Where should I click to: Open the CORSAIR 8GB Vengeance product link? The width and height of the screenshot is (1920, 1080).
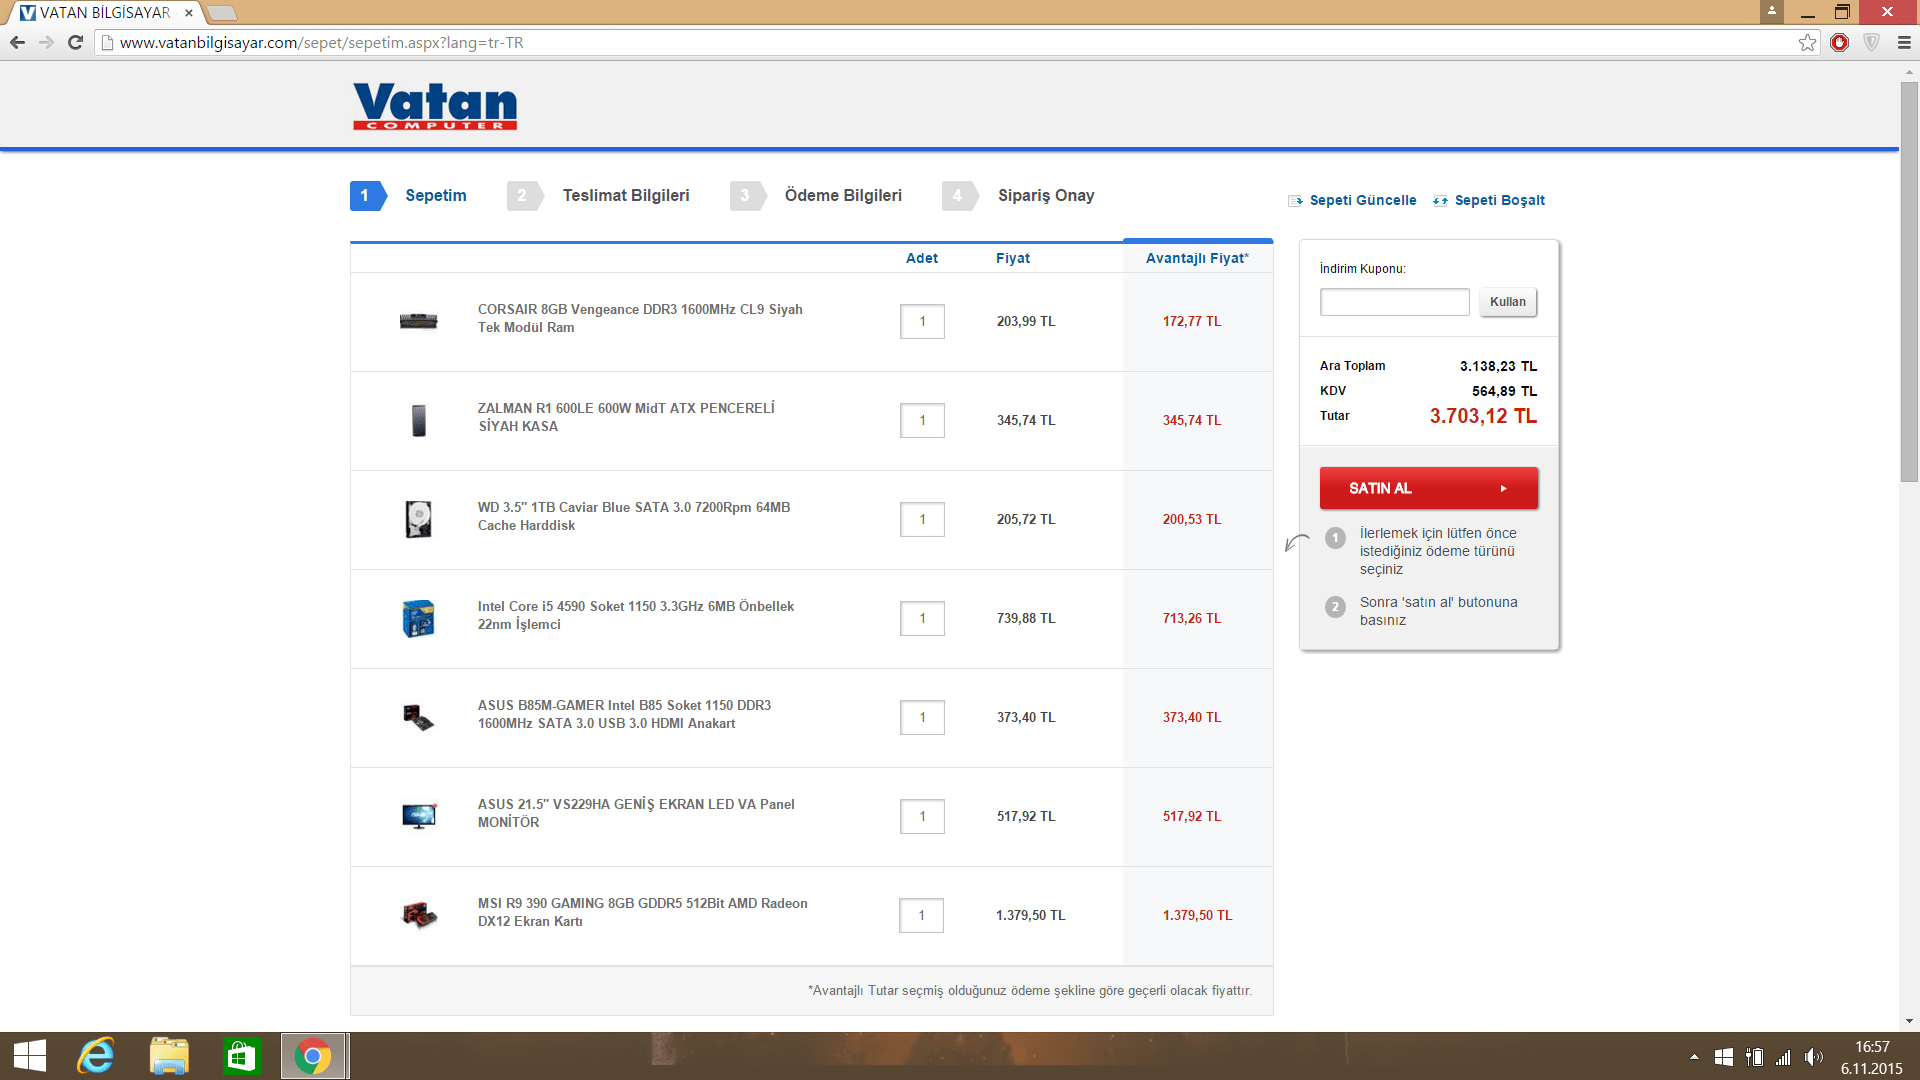pyautogui.click(x=640, y=319)
